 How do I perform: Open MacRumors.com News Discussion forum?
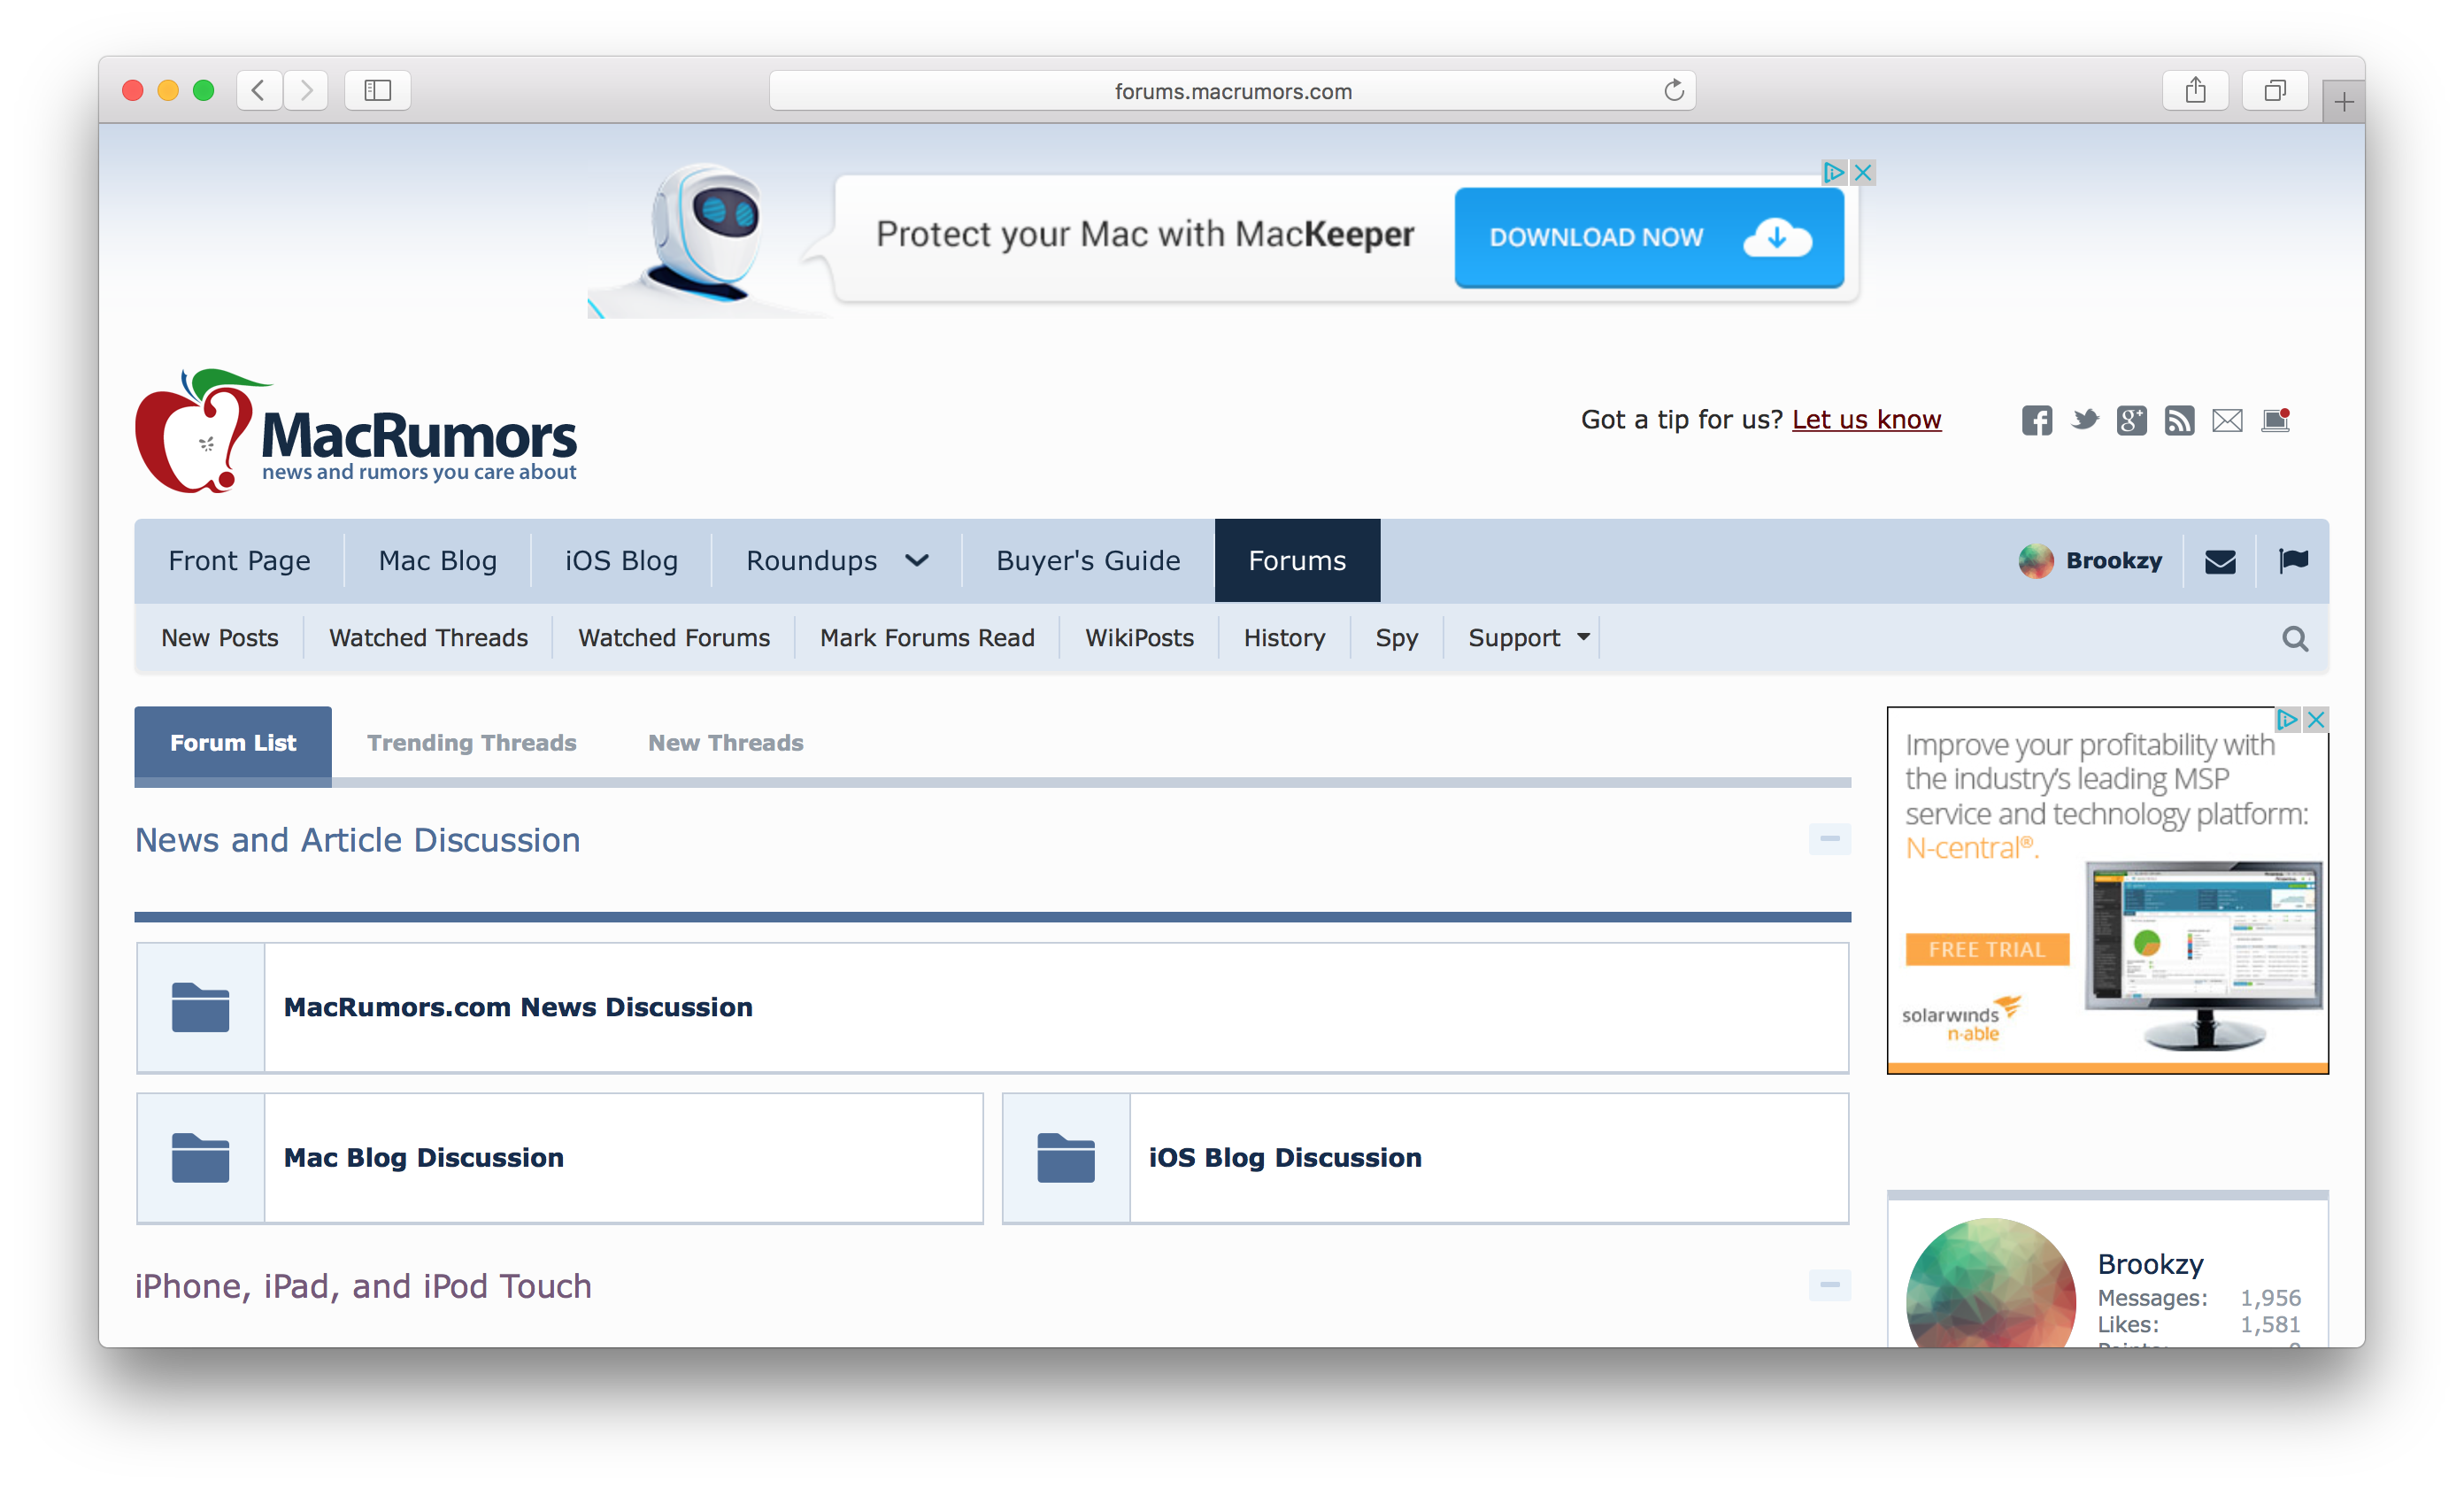518,1007
